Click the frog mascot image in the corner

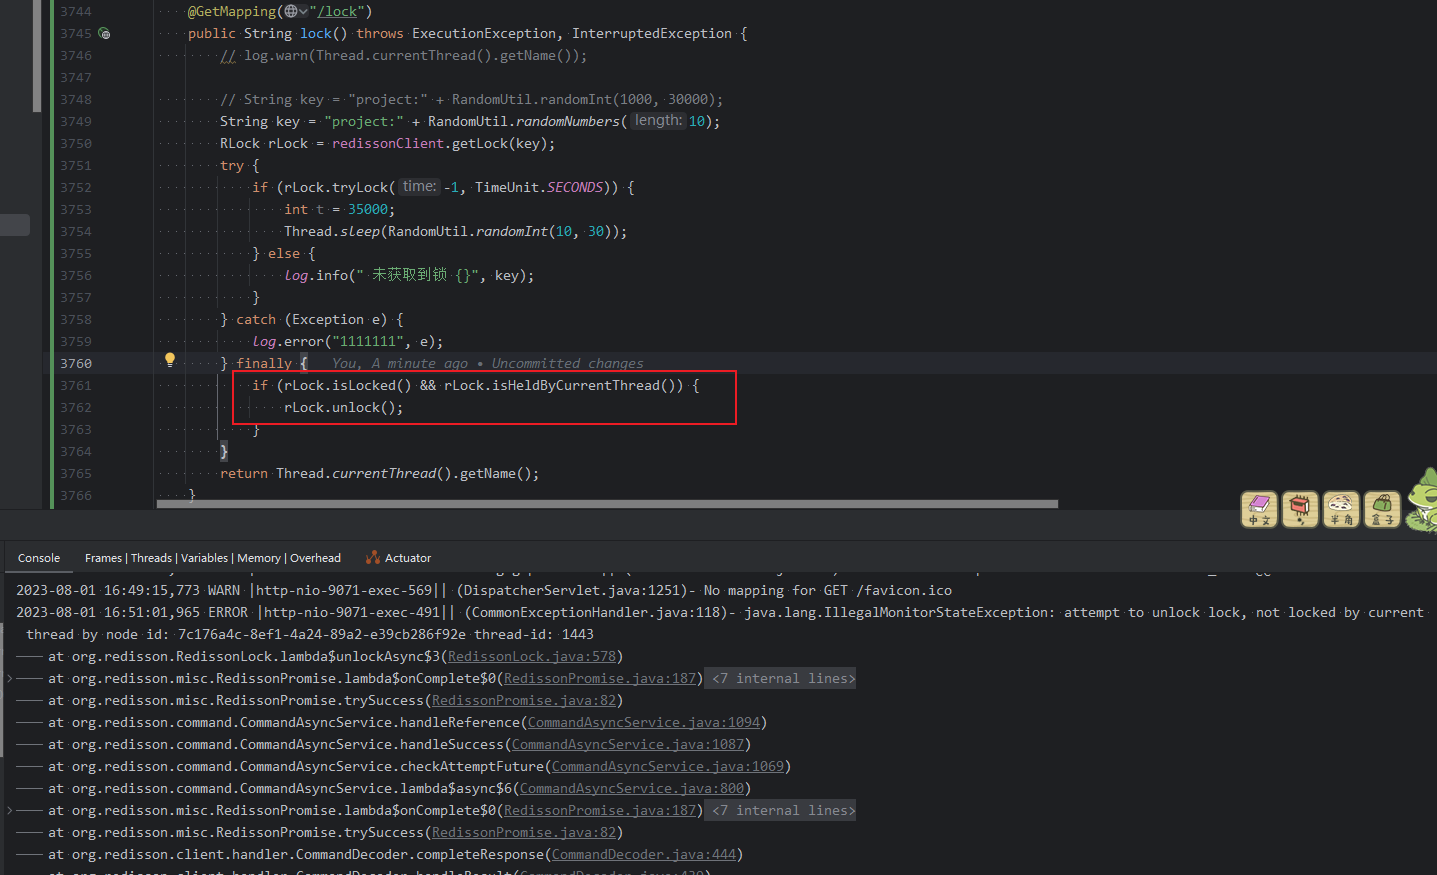pyautogui.click(x=1420, y=495)
